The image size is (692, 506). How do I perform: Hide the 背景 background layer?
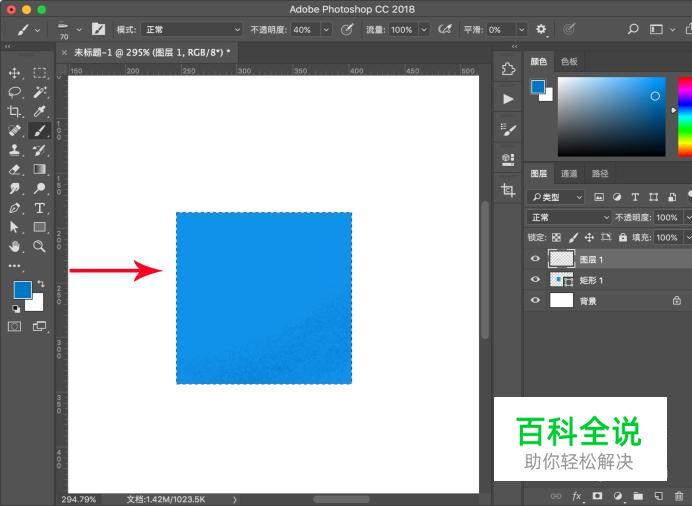[x=535, y=300]
